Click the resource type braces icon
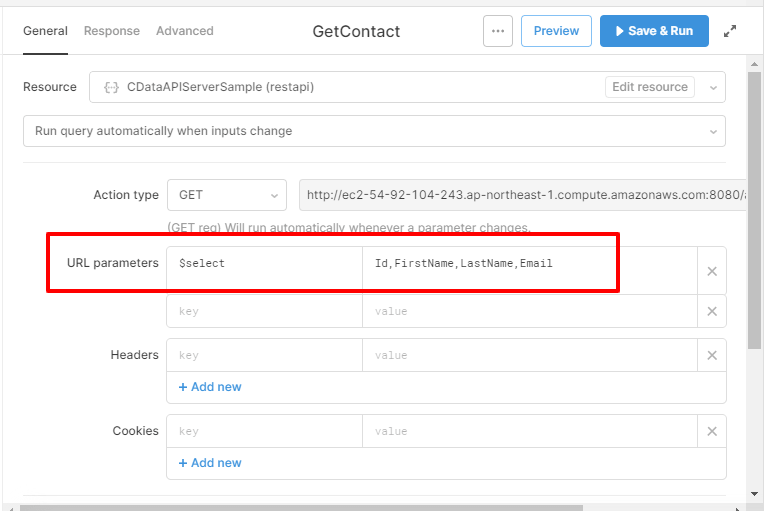Image resolution: width=766 pixels, height=511 pixels. point(111,87)
